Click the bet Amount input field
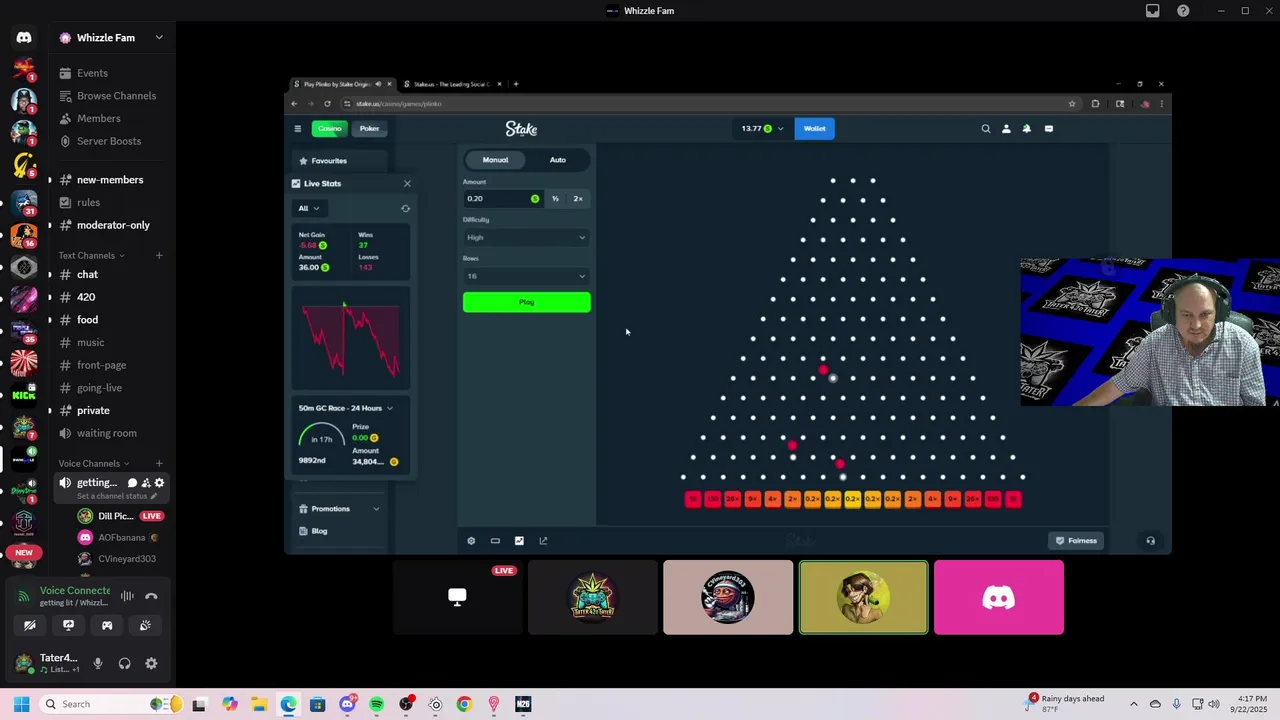This screenshot has height=720, width=1280. [502, 199]
